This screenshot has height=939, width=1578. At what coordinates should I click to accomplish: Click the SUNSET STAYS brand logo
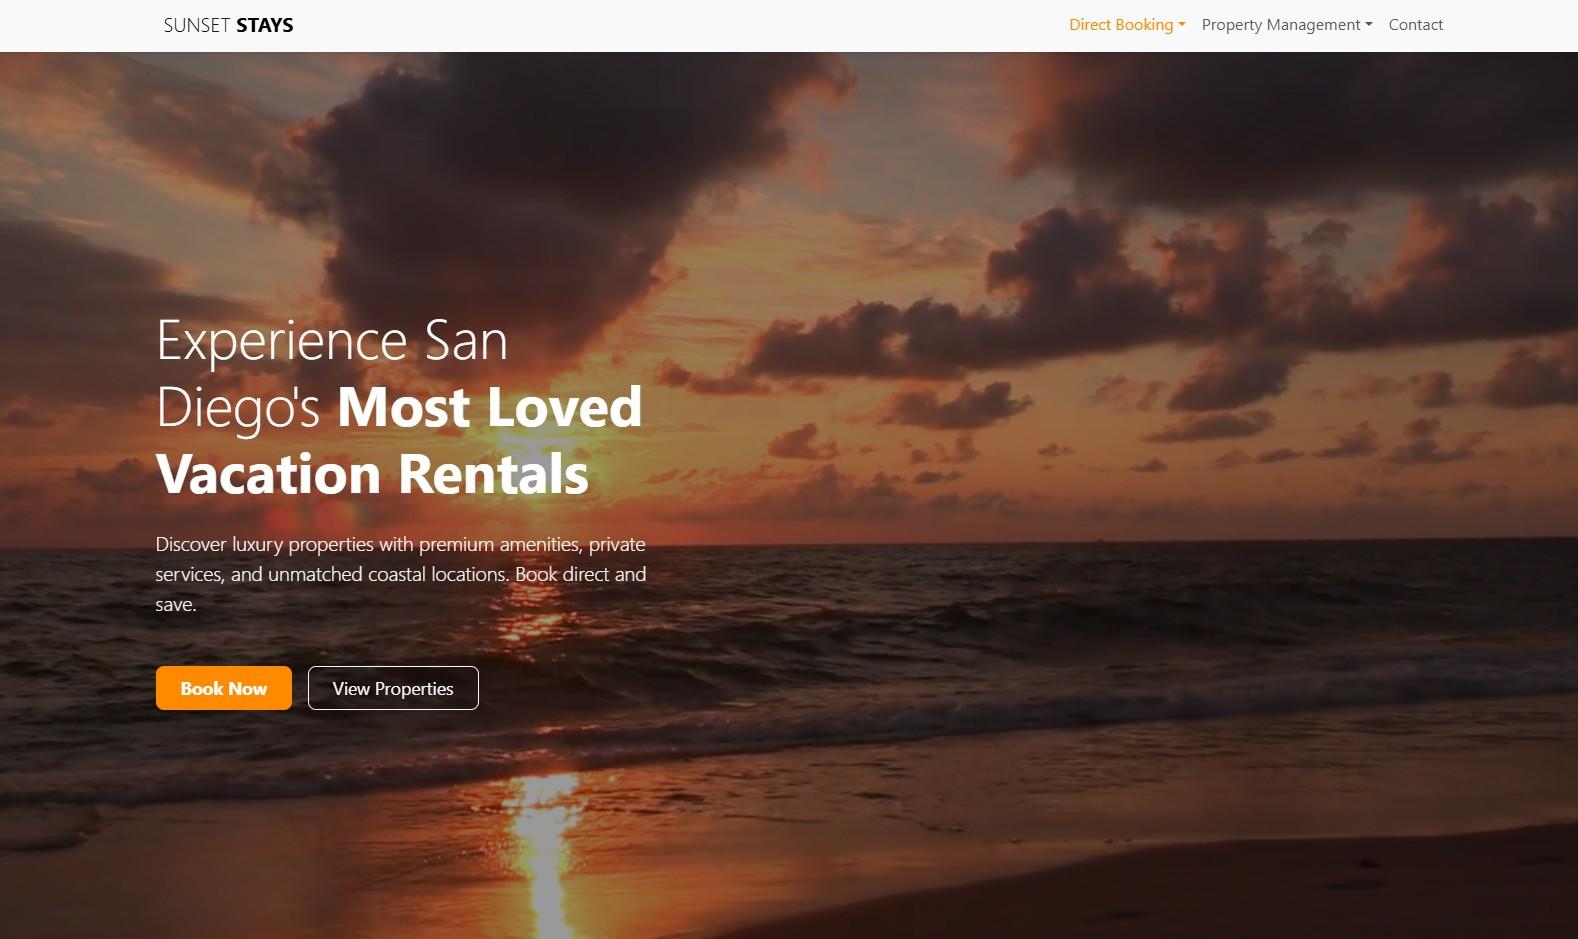pyautogui.click(x=228, y=25)
